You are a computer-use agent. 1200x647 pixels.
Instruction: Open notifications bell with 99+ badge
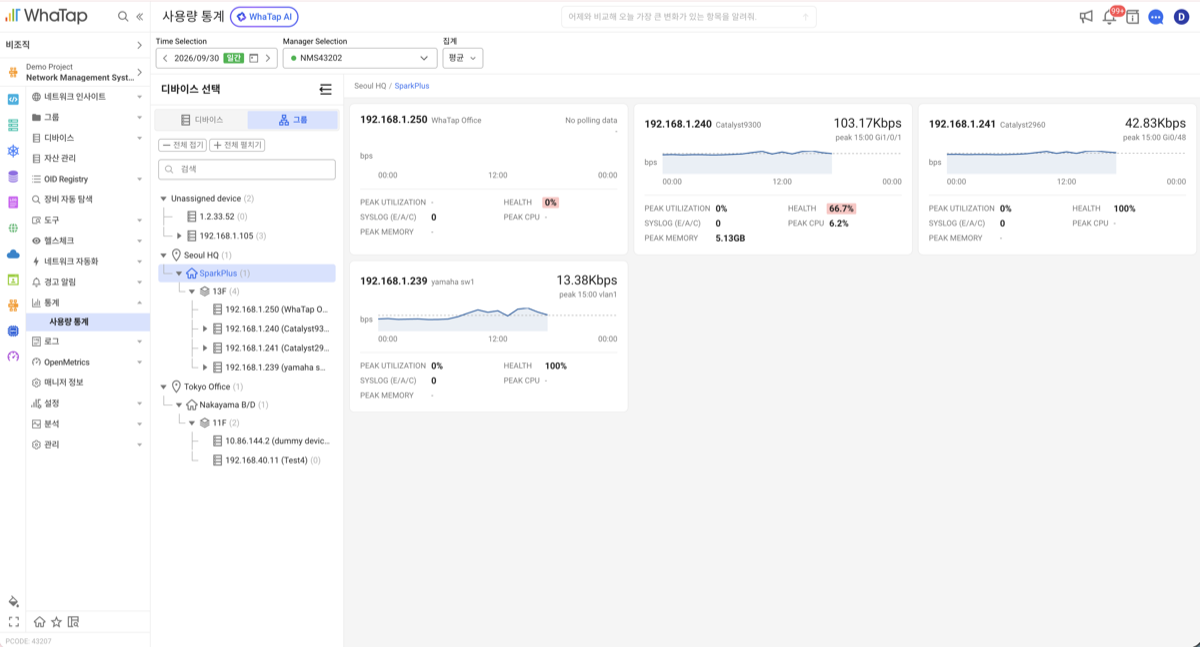(1109, 17)
